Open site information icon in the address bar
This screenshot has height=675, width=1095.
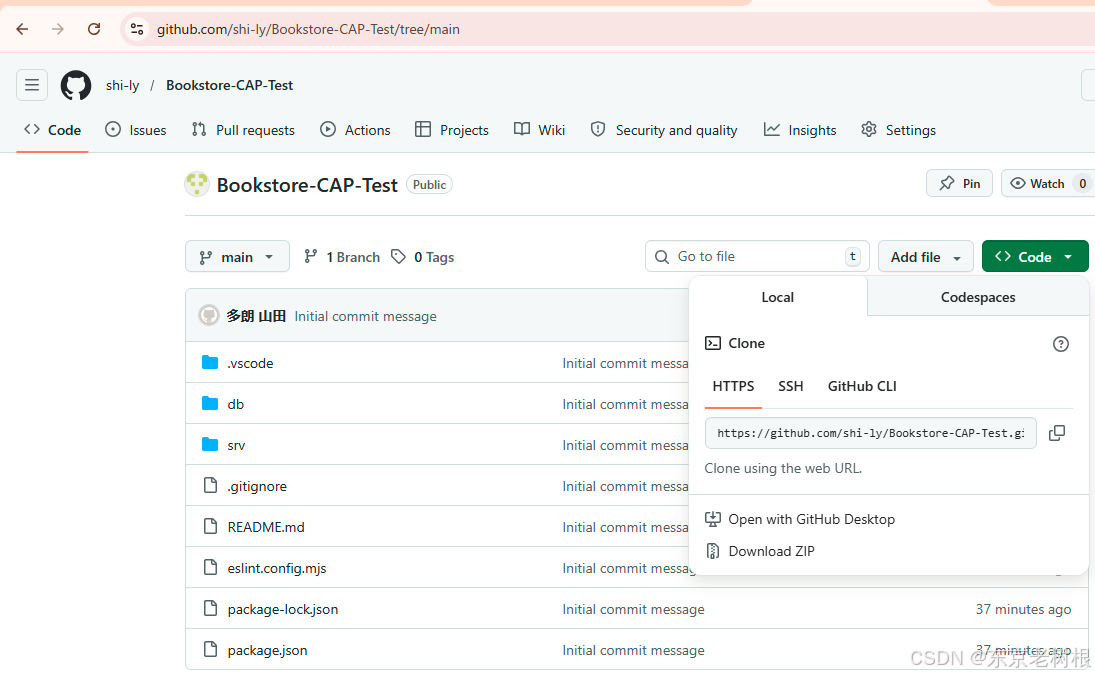pos(137,29)
